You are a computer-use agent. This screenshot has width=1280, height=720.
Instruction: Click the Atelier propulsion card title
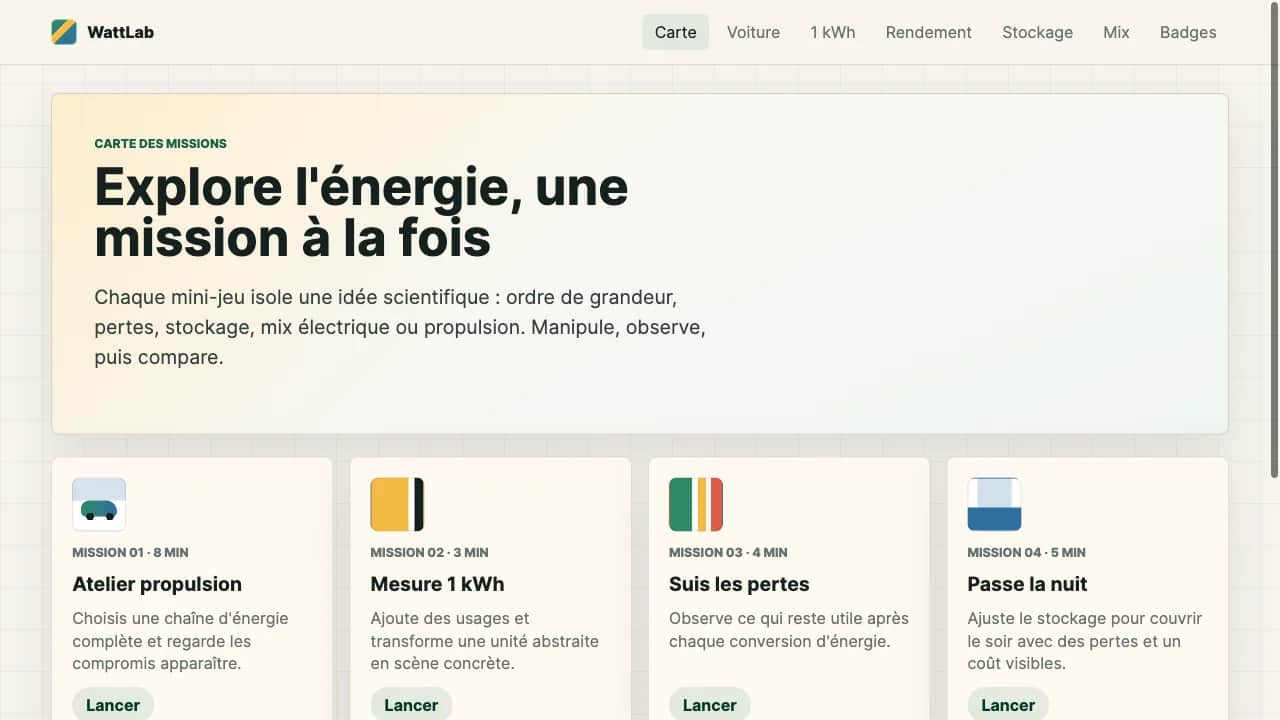coord(157,584)
